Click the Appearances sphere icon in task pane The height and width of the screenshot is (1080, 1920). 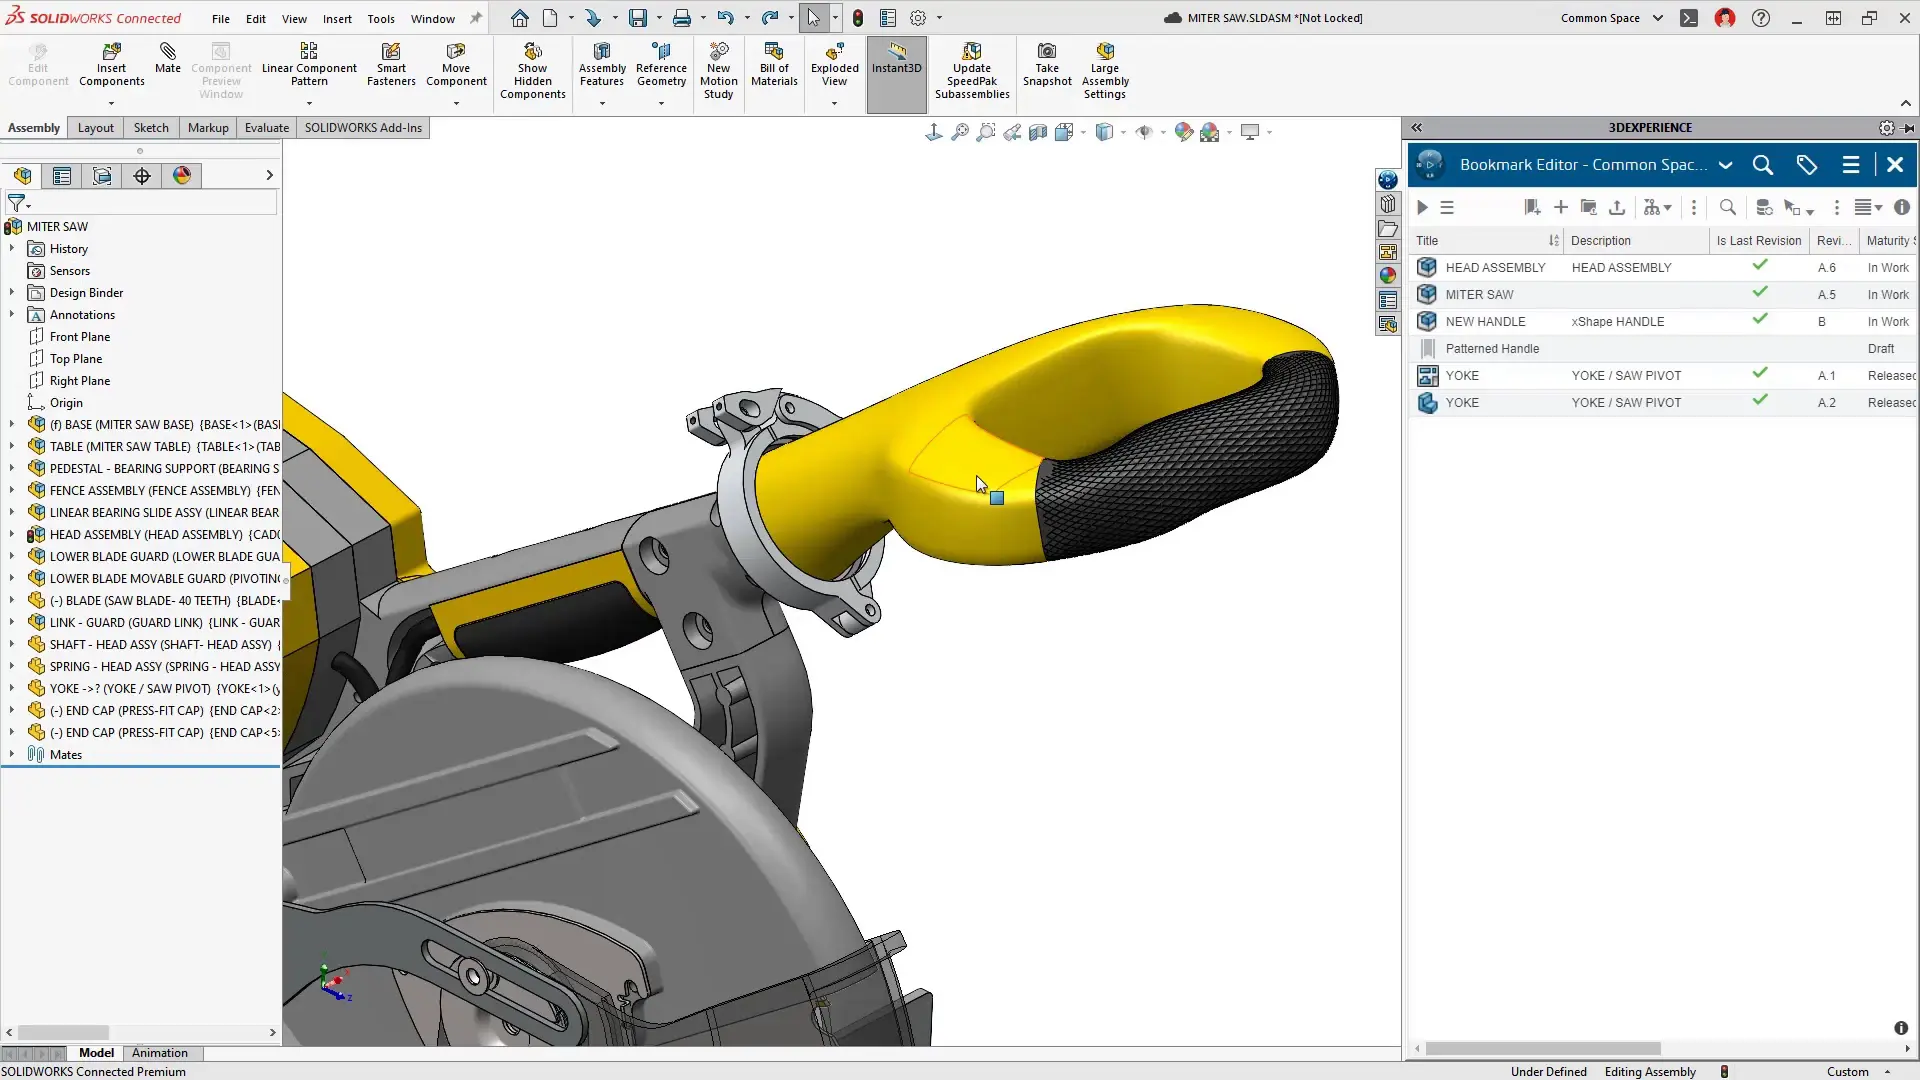pos(1388,276)
